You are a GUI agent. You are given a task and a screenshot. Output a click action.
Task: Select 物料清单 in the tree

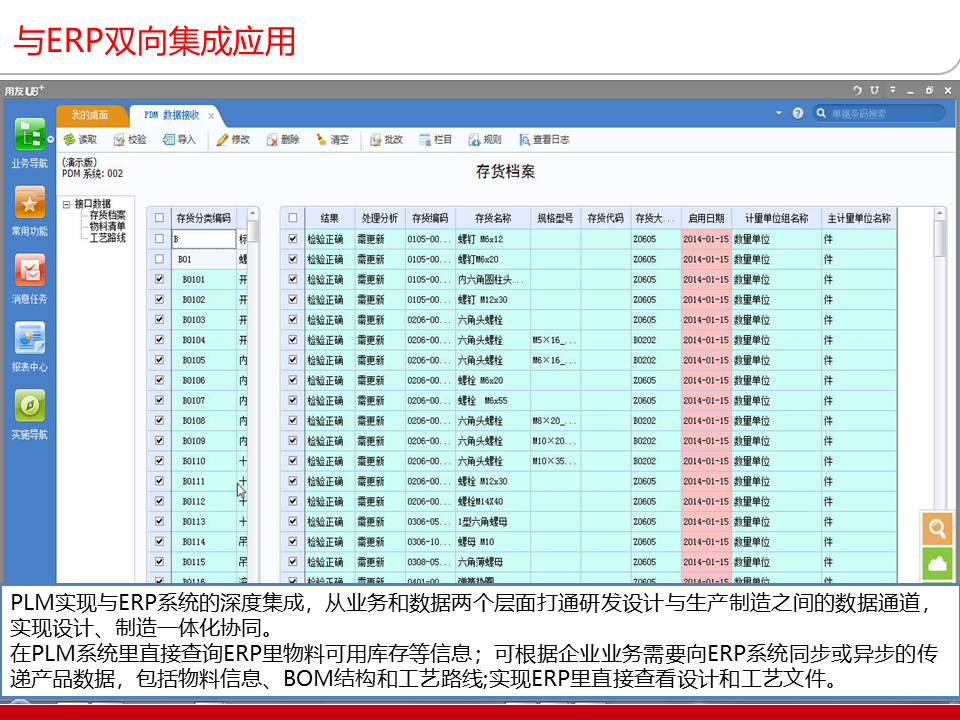point(107,226)
